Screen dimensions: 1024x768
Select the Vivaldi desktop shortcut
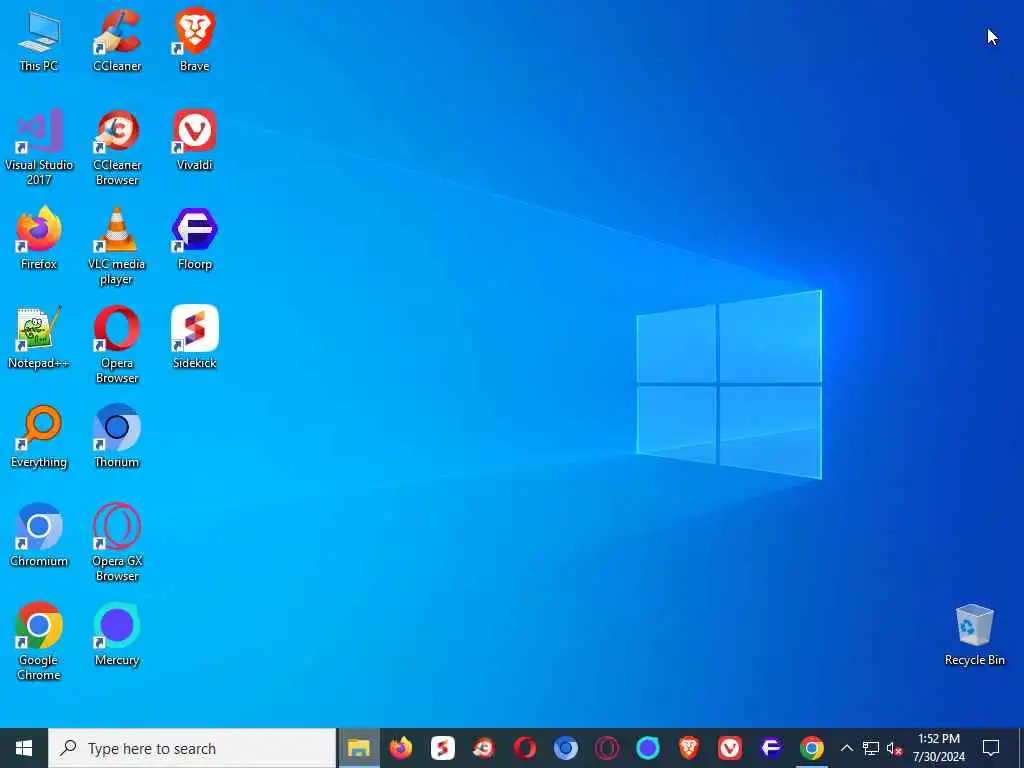[195, 140]
